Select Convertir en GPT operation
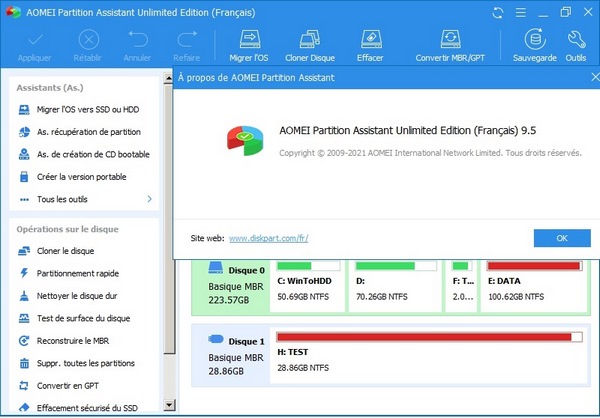Screen dimensions: 600x418 (x=59, y=386)
